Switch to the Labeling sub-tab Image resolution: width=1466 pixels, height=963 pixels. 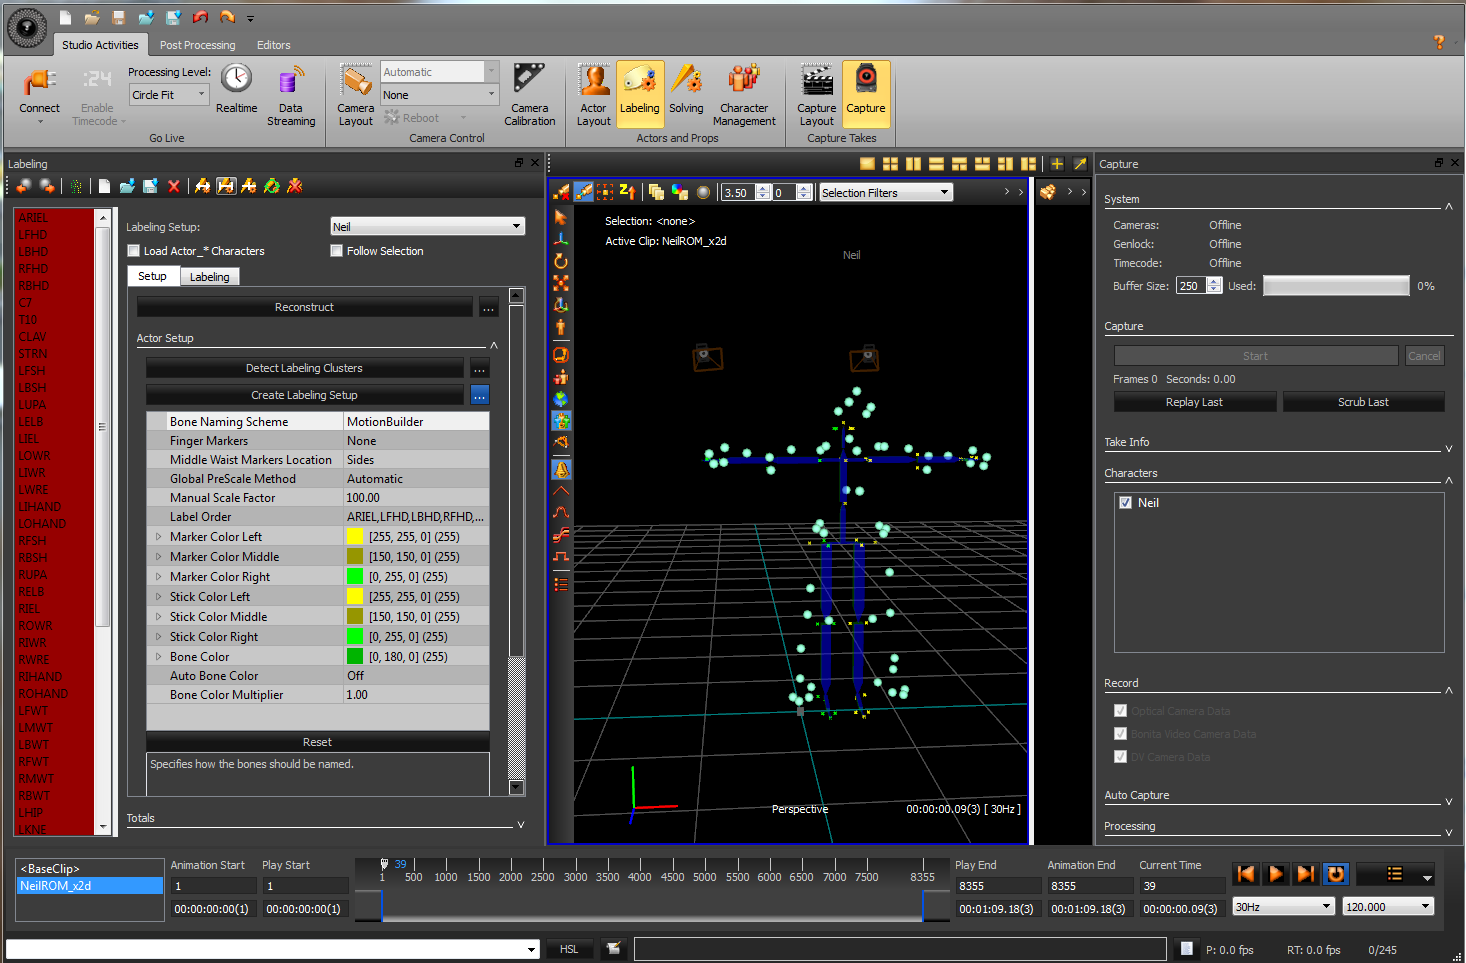click(210, 277)
